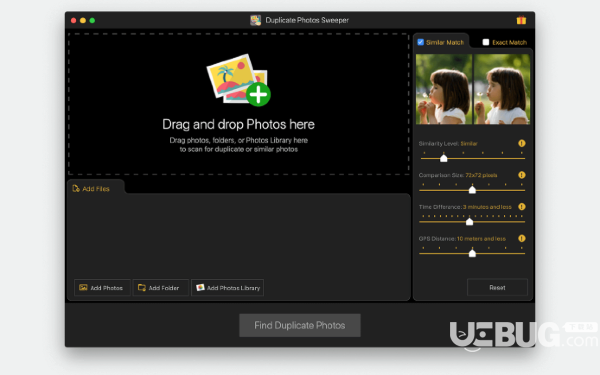This screenshot has height=375, width=600.
Task: Click the green fullscreen window button
Action: click(x=92, y=20)
